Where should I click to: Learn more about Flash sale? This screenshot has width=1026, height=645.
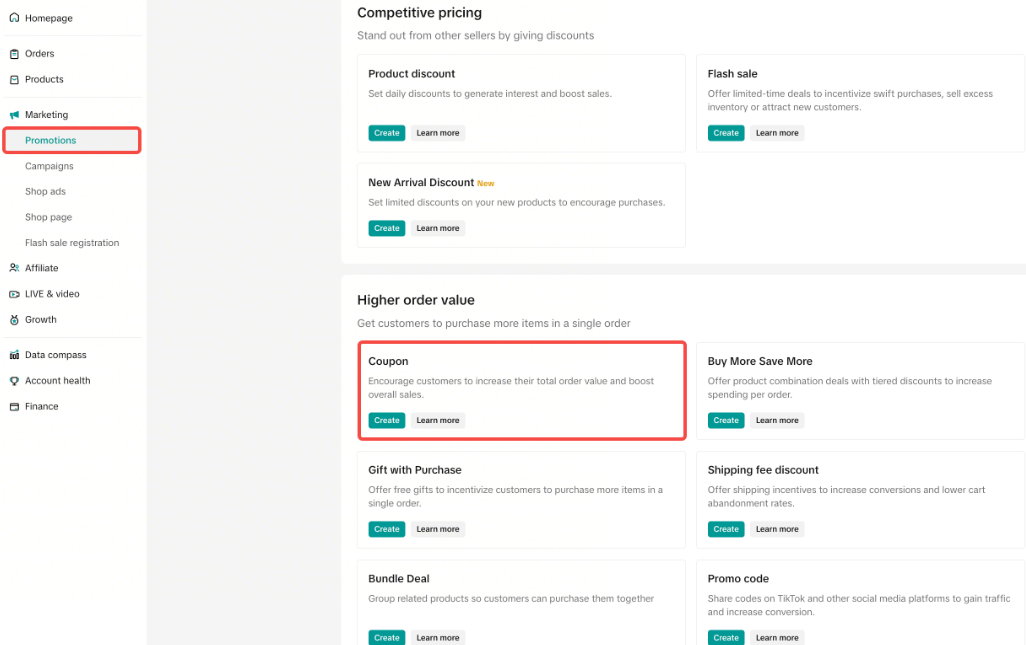(777, 133)
